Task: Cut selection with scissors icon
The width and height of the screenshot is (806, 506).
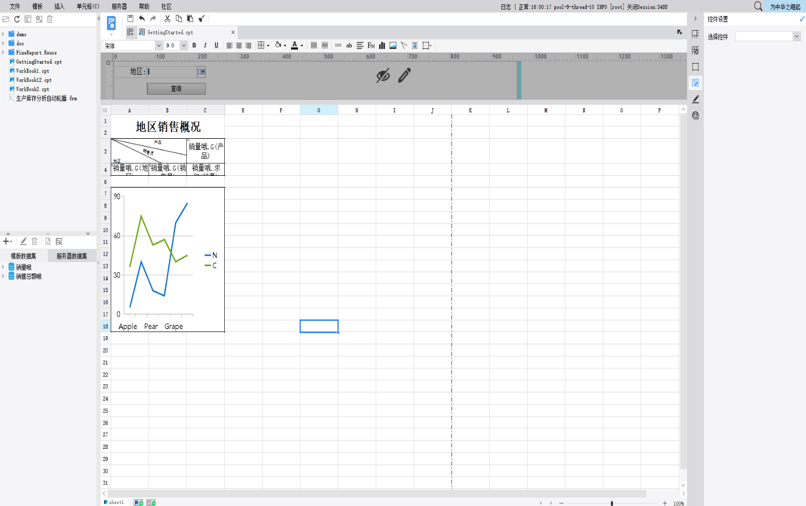Action: [167, 19]
